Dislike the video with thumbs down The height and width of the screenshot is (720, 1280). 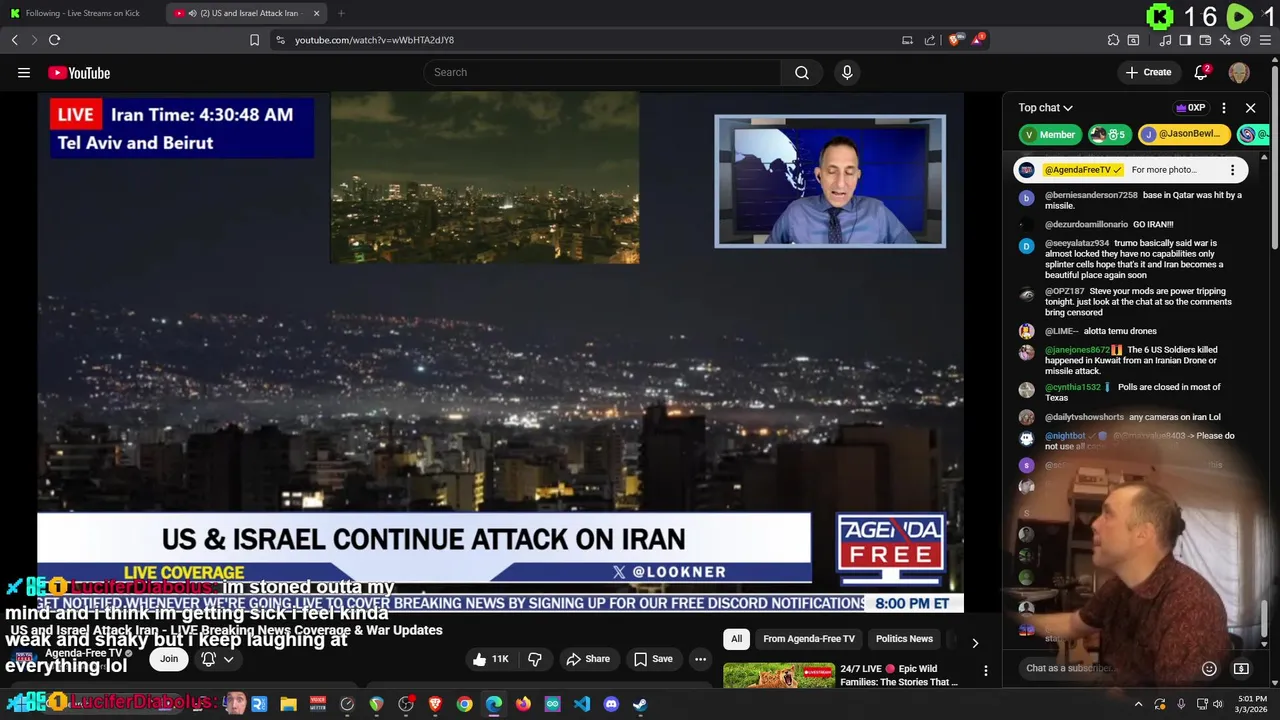535,659
